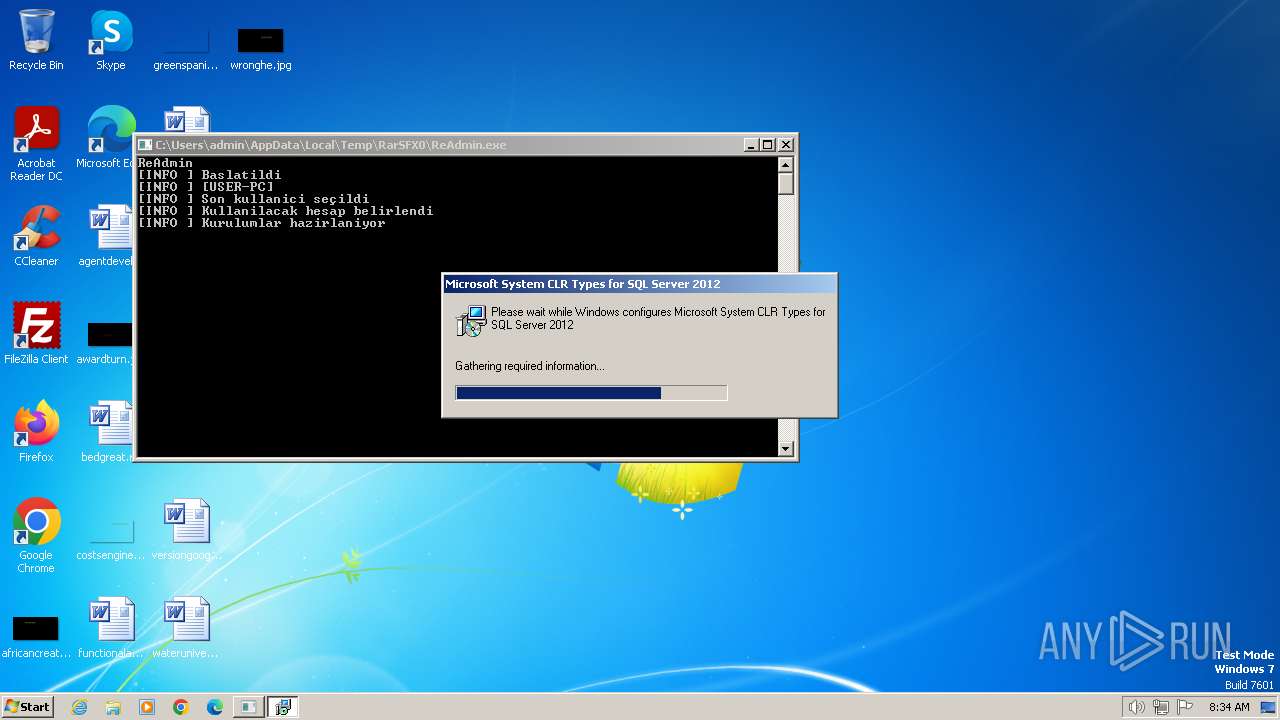Open the FileZilla Client shortcut
1280x720 pixels.
click(x=36, y=334)
